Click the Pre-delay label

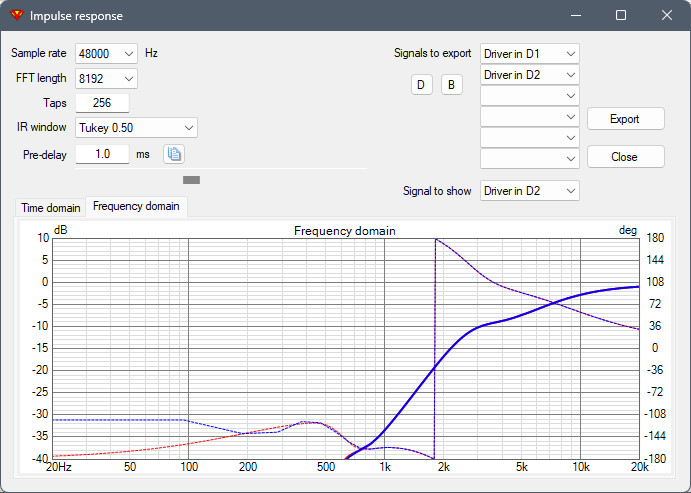pos(45,155)
